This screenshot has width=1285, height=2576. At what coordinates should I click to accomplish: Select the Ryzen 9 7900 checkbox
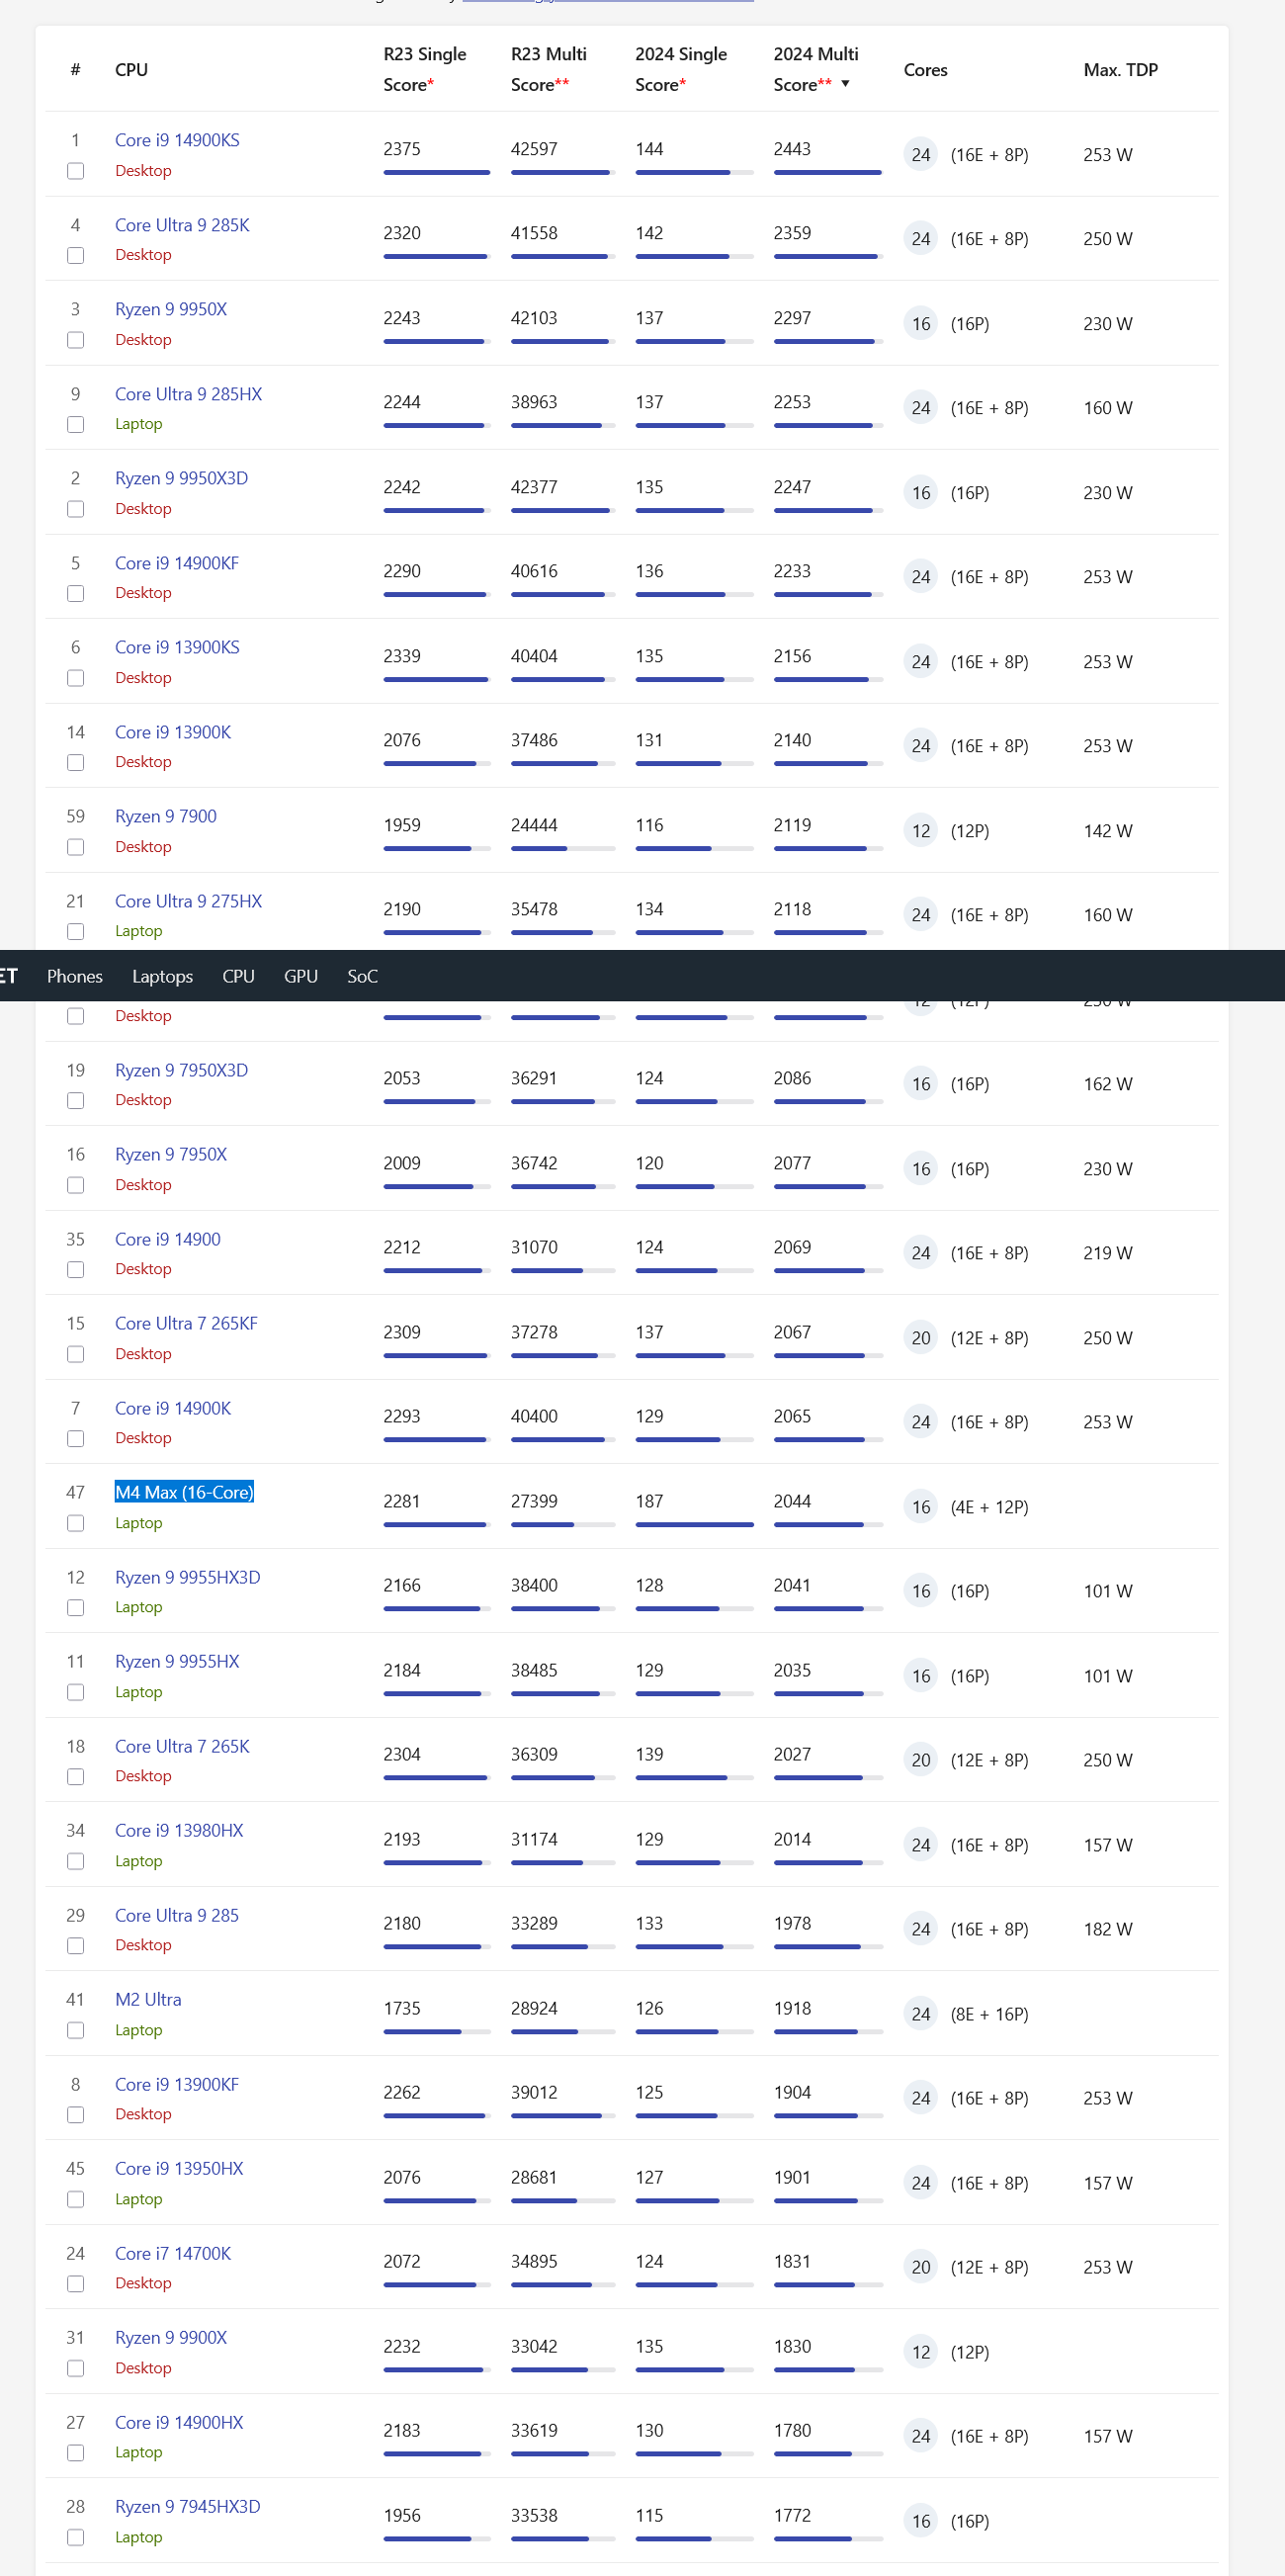click(75, 847)
